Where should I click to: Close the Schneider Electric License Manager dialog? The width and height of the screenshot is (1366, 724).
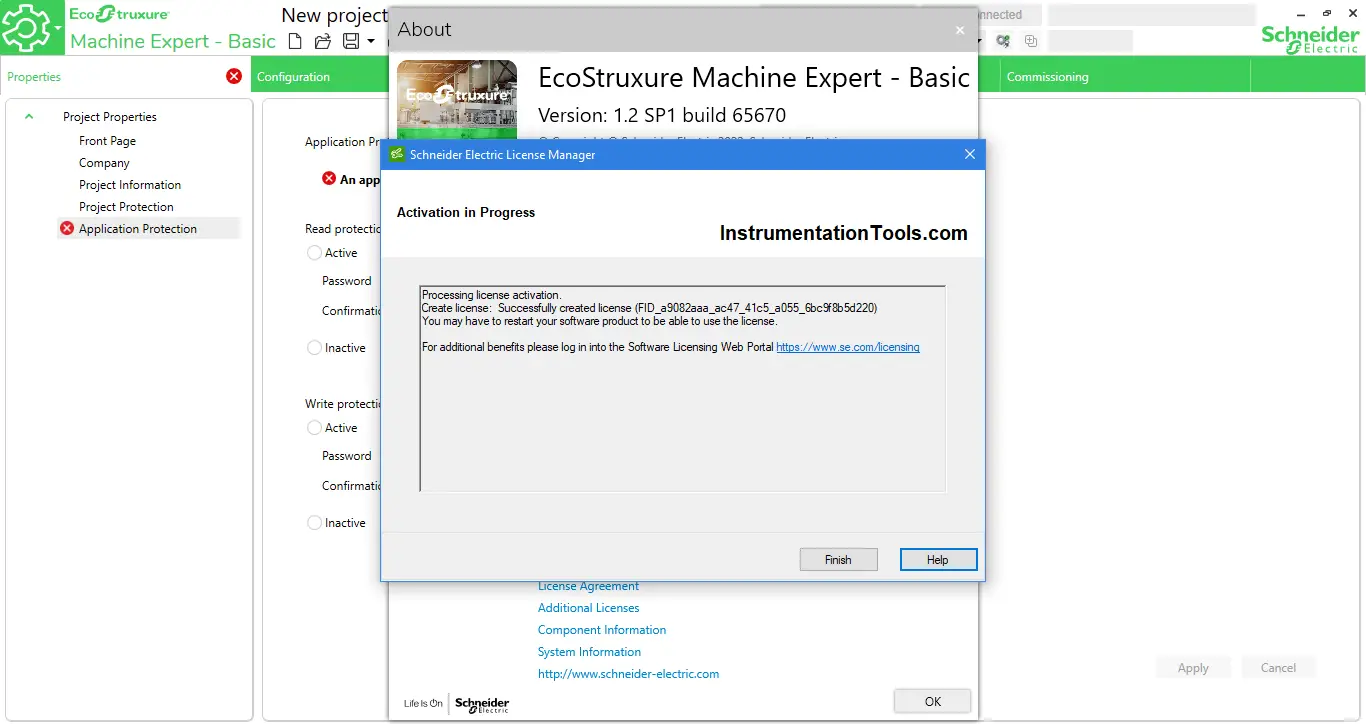click(969, 154)
